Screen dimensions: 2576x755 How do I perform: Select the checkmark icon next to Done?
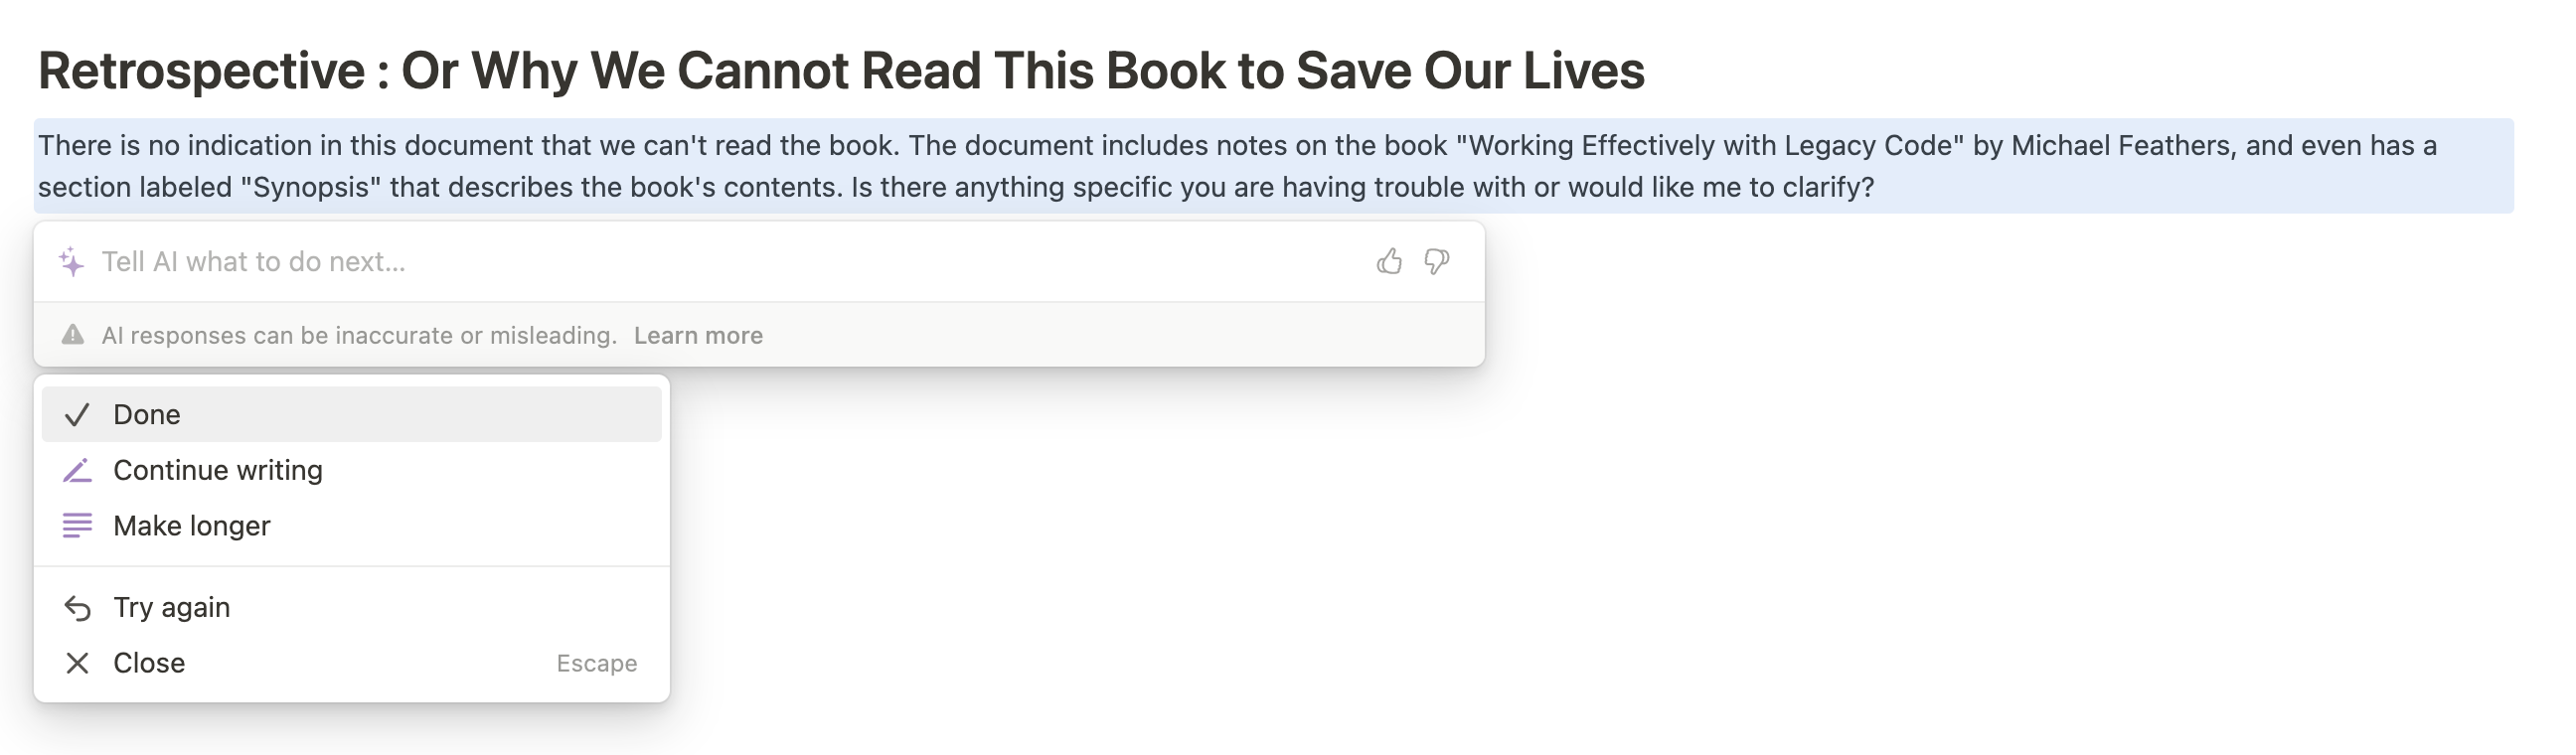[x=76, y=414]
